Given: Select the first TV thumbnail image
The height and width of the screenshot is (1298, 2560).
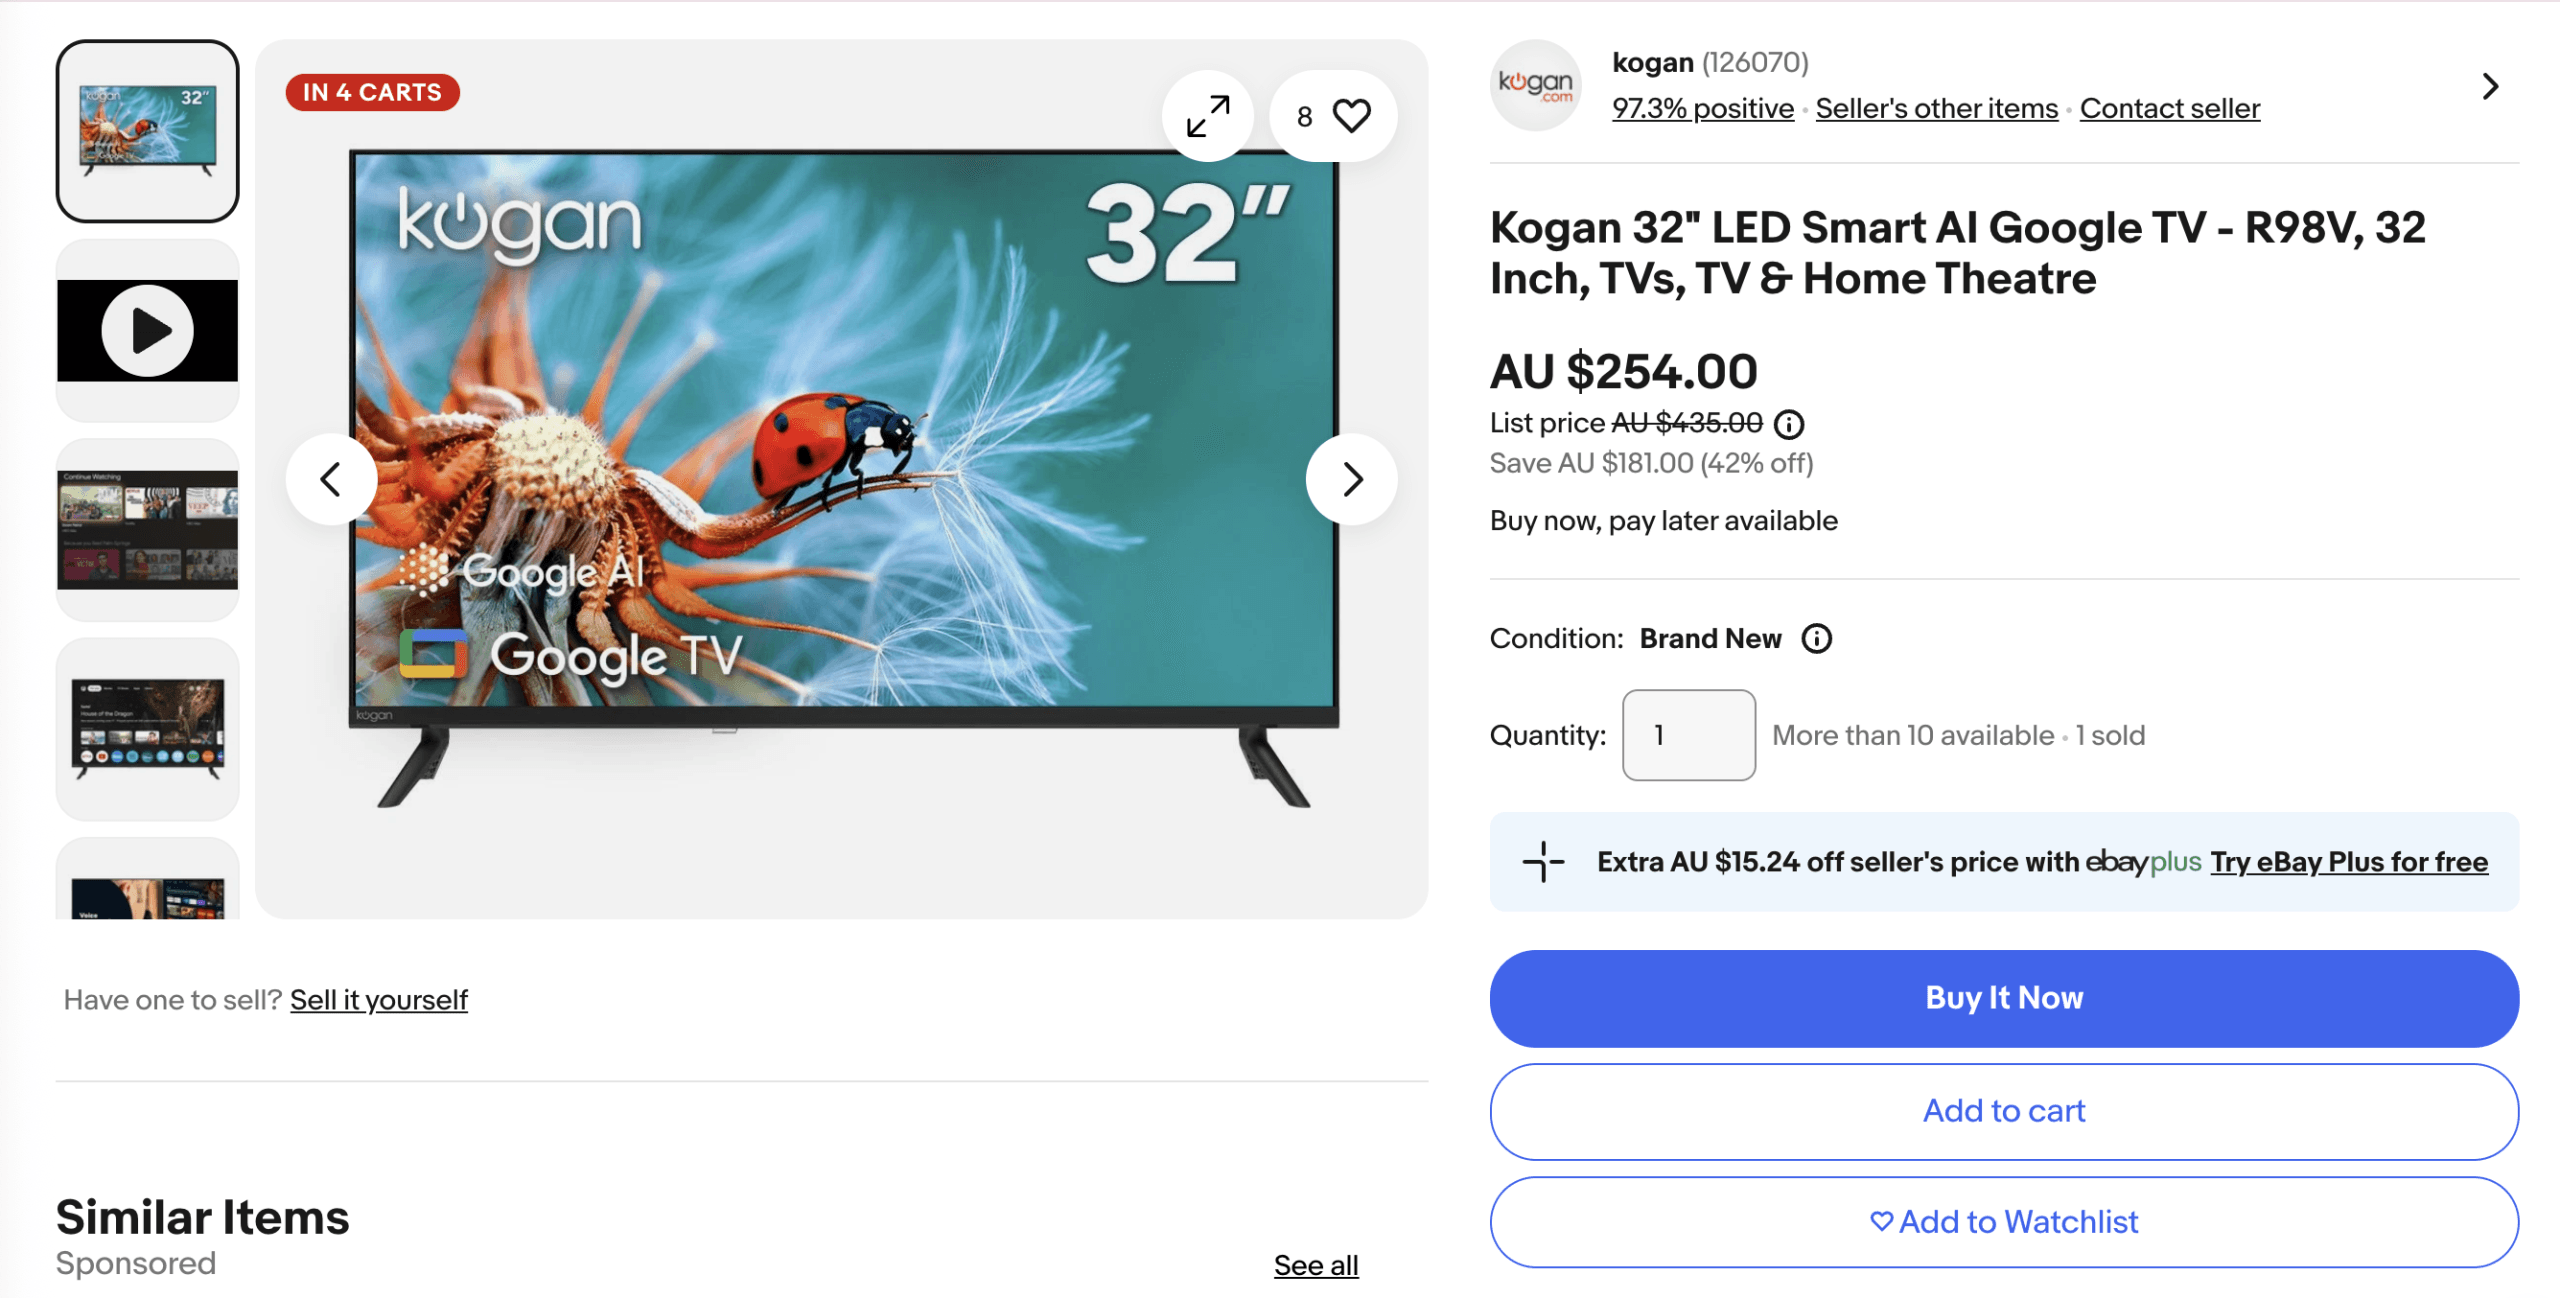Looking at the screenshot, I should [x=148, y=131].
